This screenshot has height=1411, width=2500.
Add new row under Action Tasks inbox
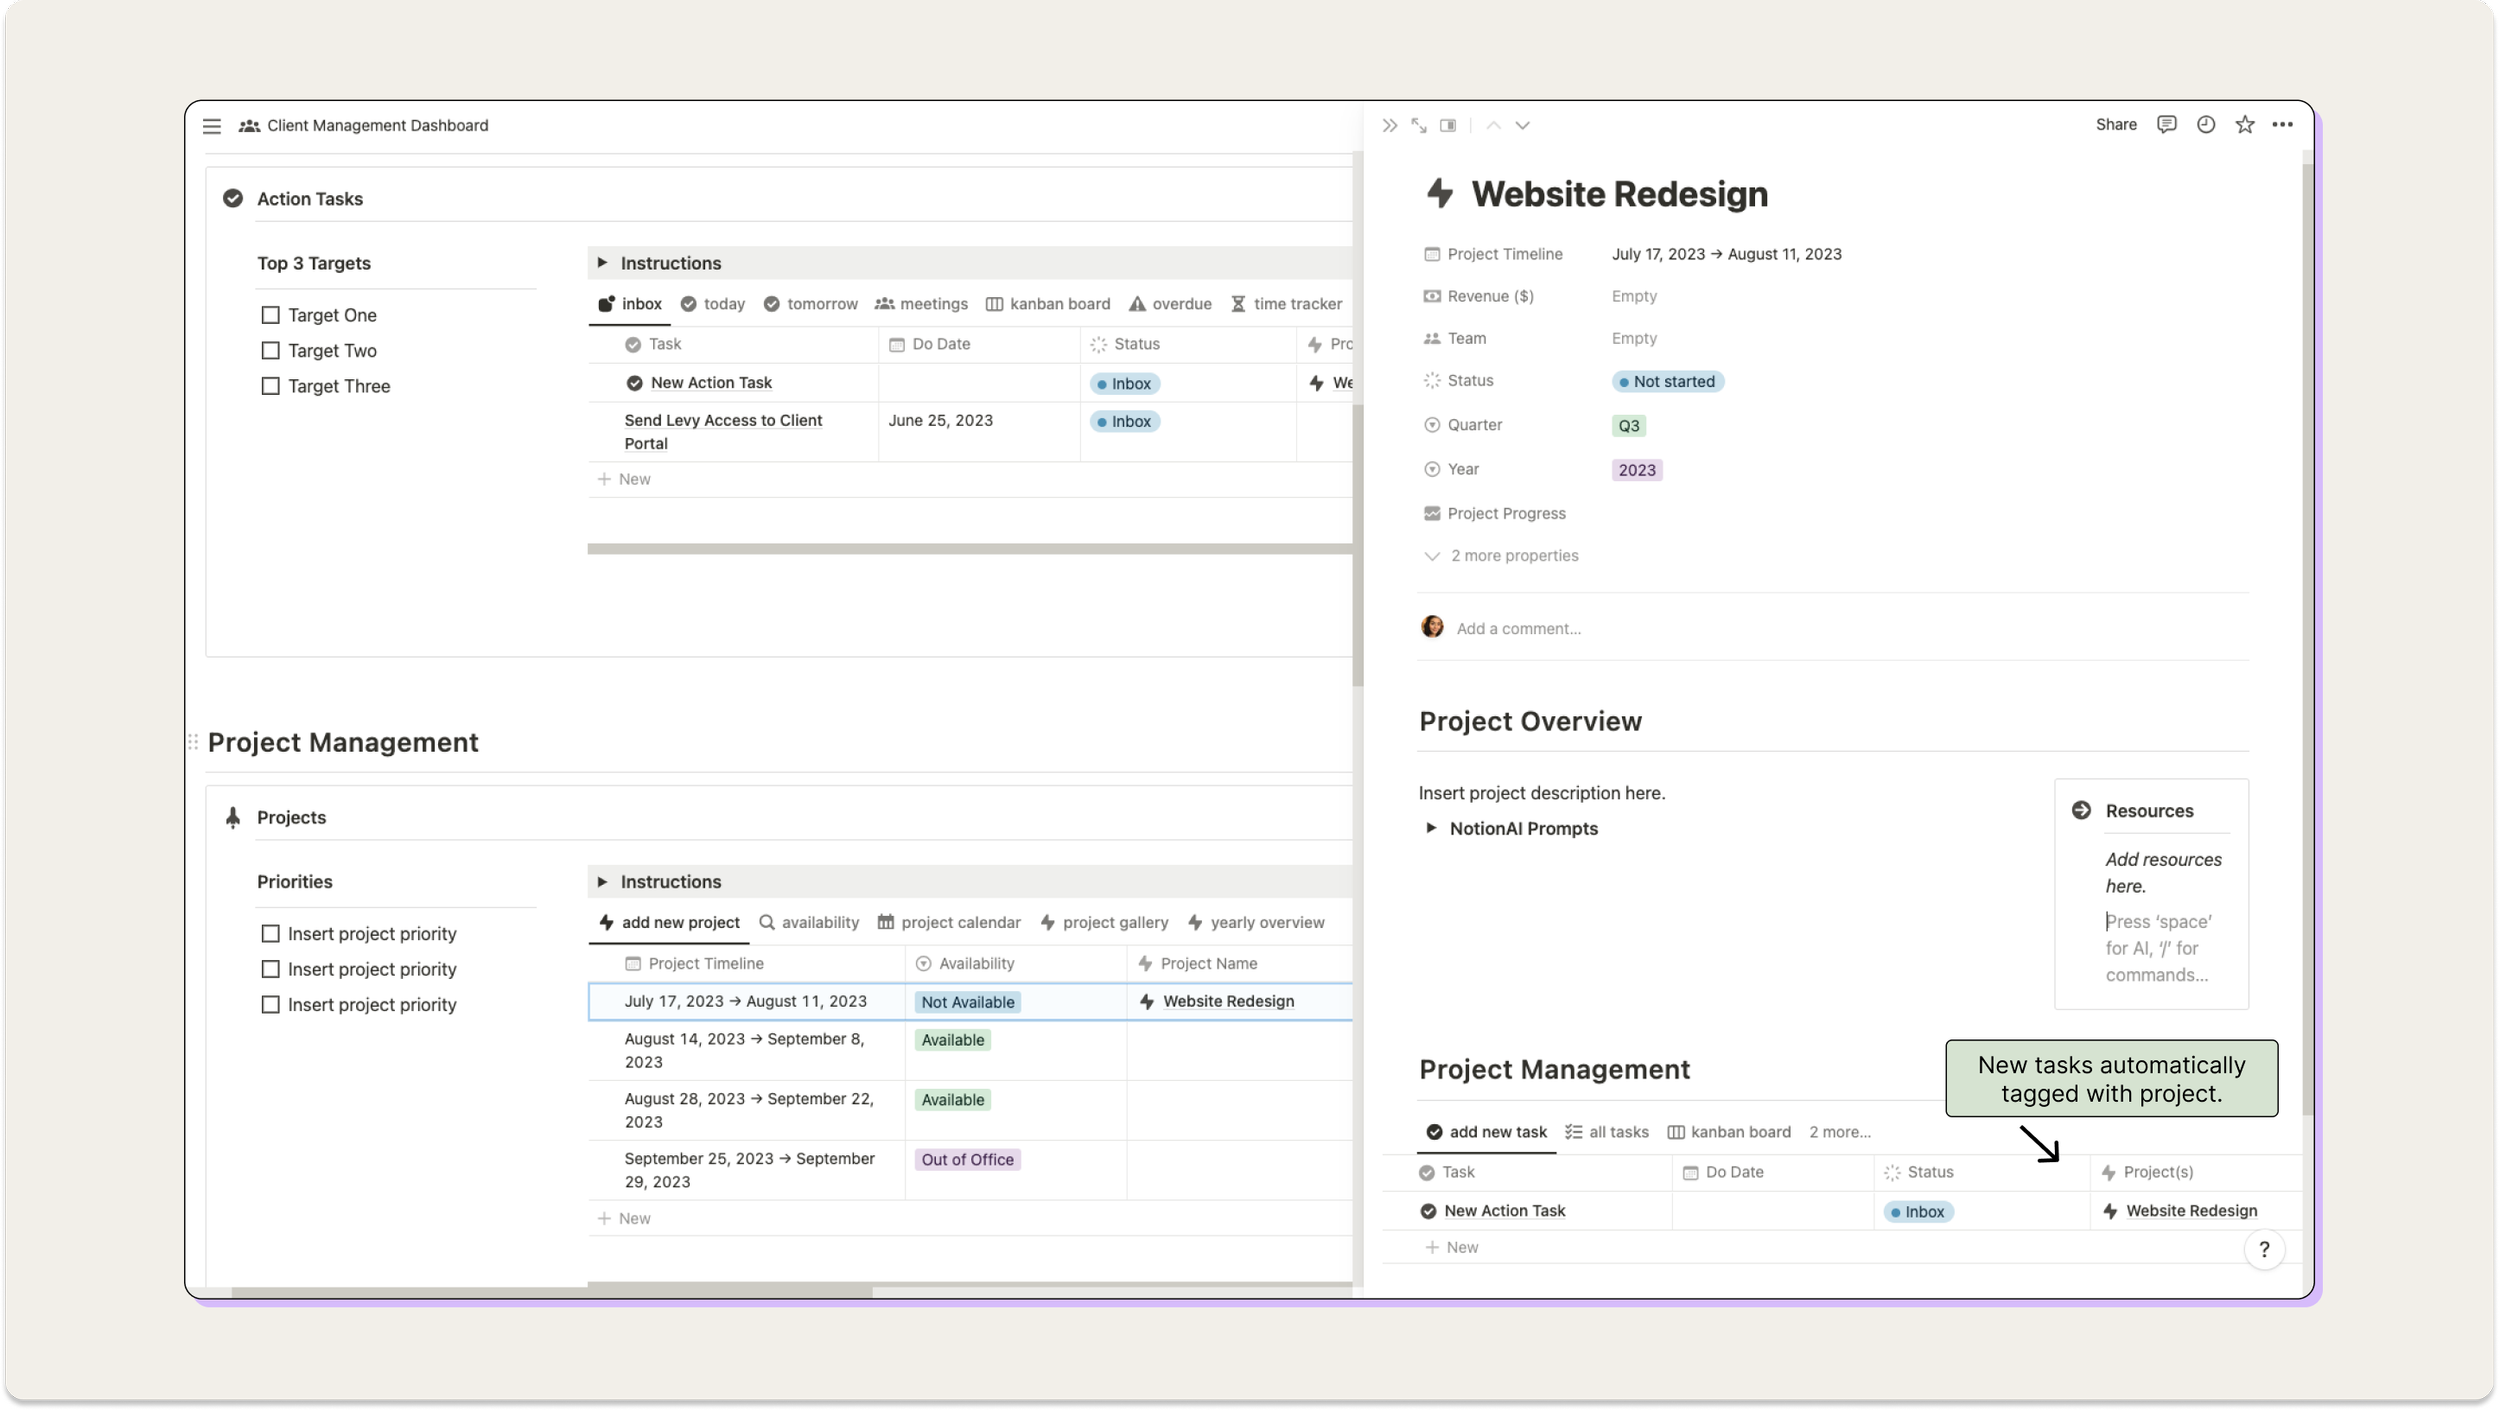(624, 479)
